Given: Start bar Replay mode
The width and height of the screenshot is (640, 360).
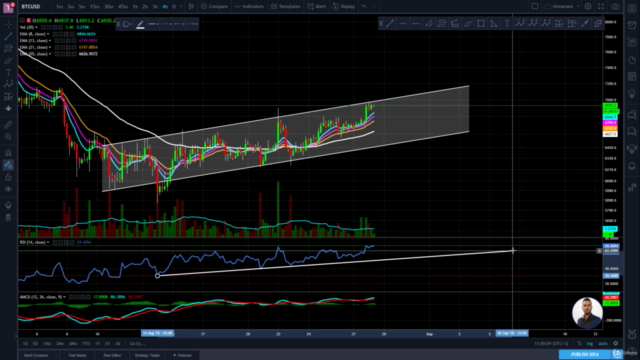Looking at the screenshot, I should (x=344, y=7).
